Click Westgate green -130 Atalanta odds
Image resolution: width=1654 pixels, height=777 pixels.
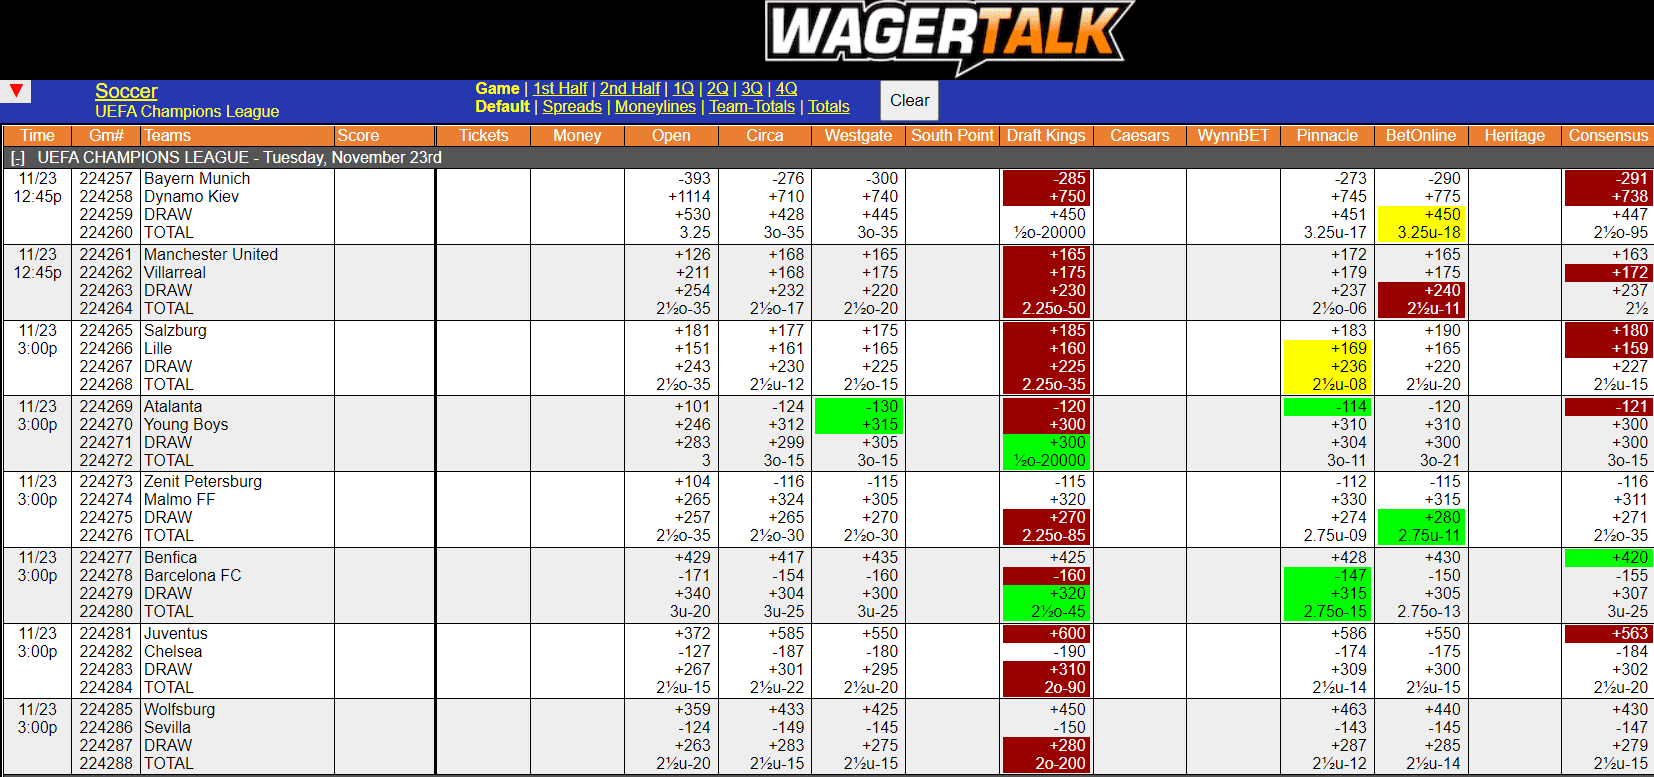858,407
